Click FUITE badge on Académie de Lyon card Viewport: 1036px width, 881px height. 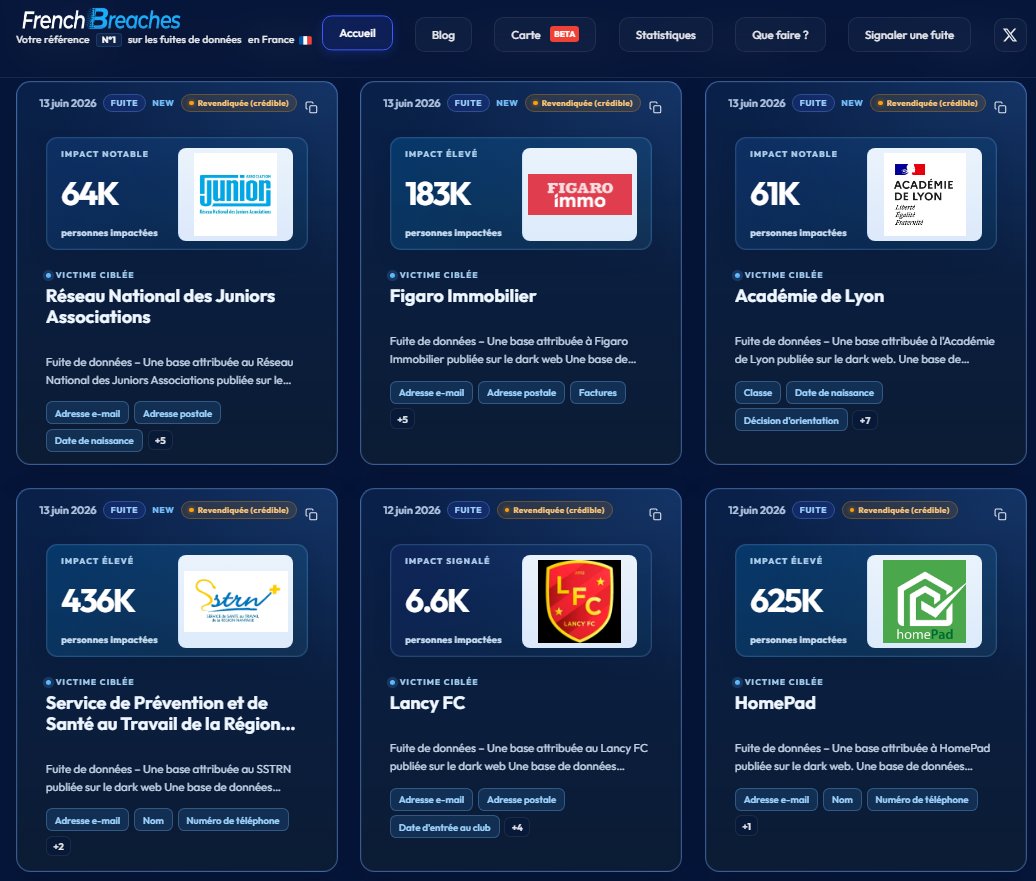point(813,103)
